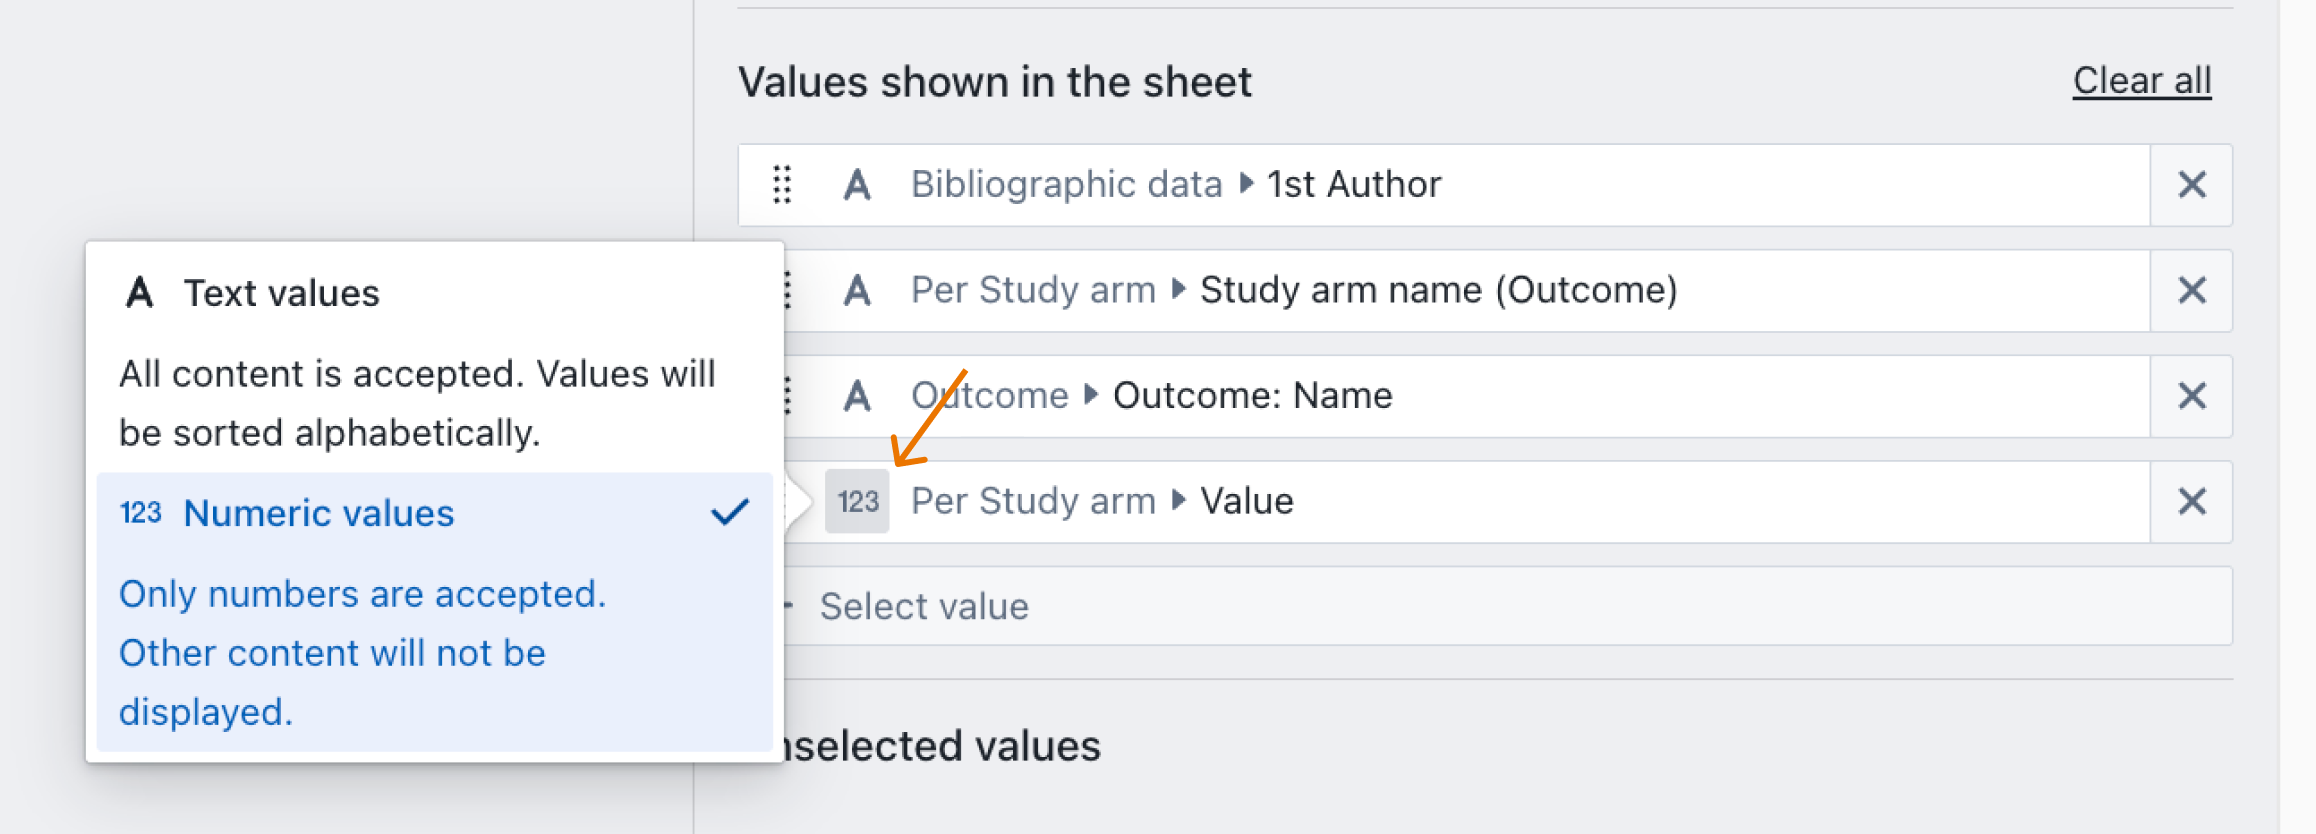The width and height of the screenshot is (2316, 834).
Task: Click the Outcome: Name entry
Action: click(1151, 396)
